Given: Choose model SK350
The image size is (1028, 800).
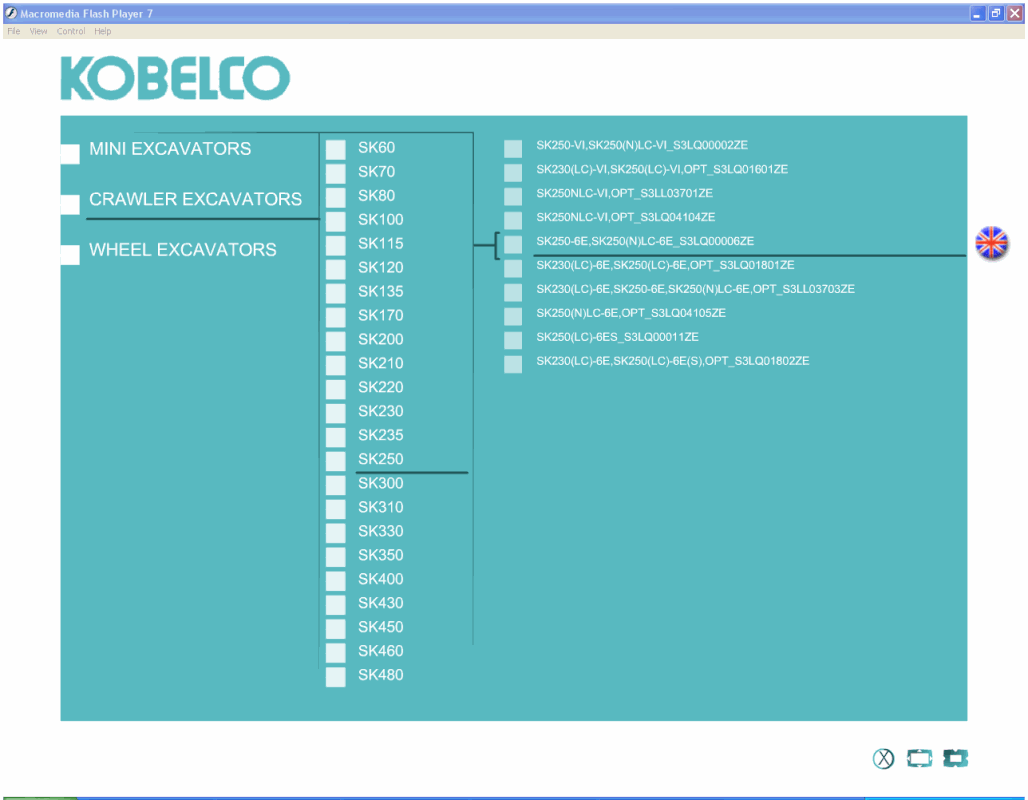Looking at the screenshot, I should (x=380, y=555).
